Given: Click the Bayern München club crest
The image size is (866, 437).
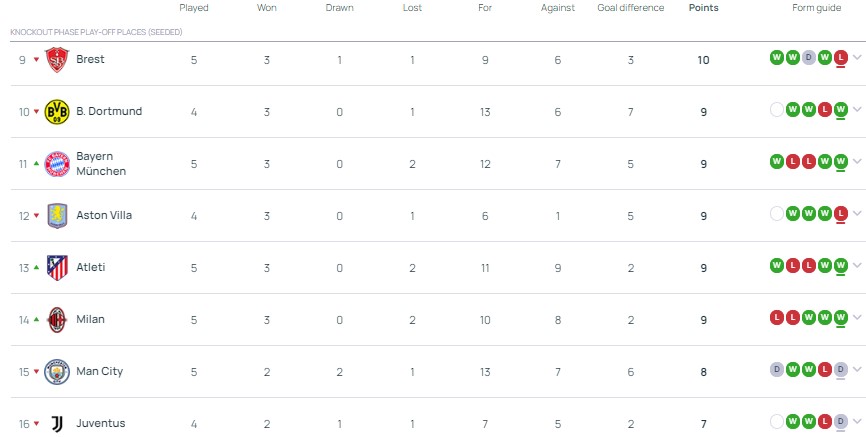Looking at the screenshot, I should (57, 163).
